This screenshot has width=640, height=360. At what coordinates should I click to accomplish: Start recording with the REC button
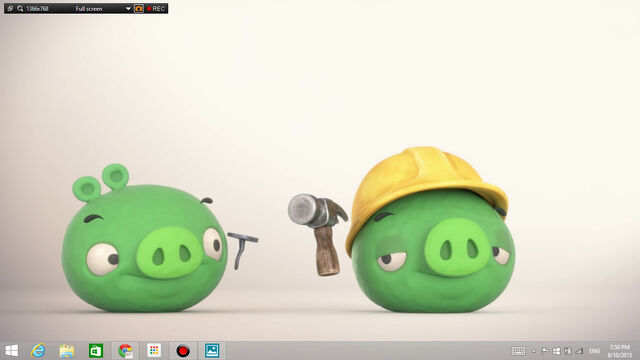click(156, 9)
